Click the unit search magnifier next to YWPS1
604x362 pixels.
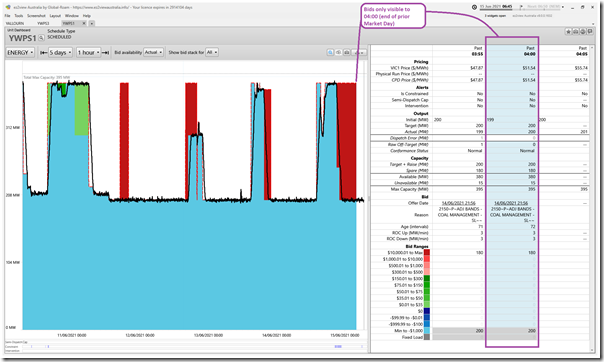click(x=41, y=38)
